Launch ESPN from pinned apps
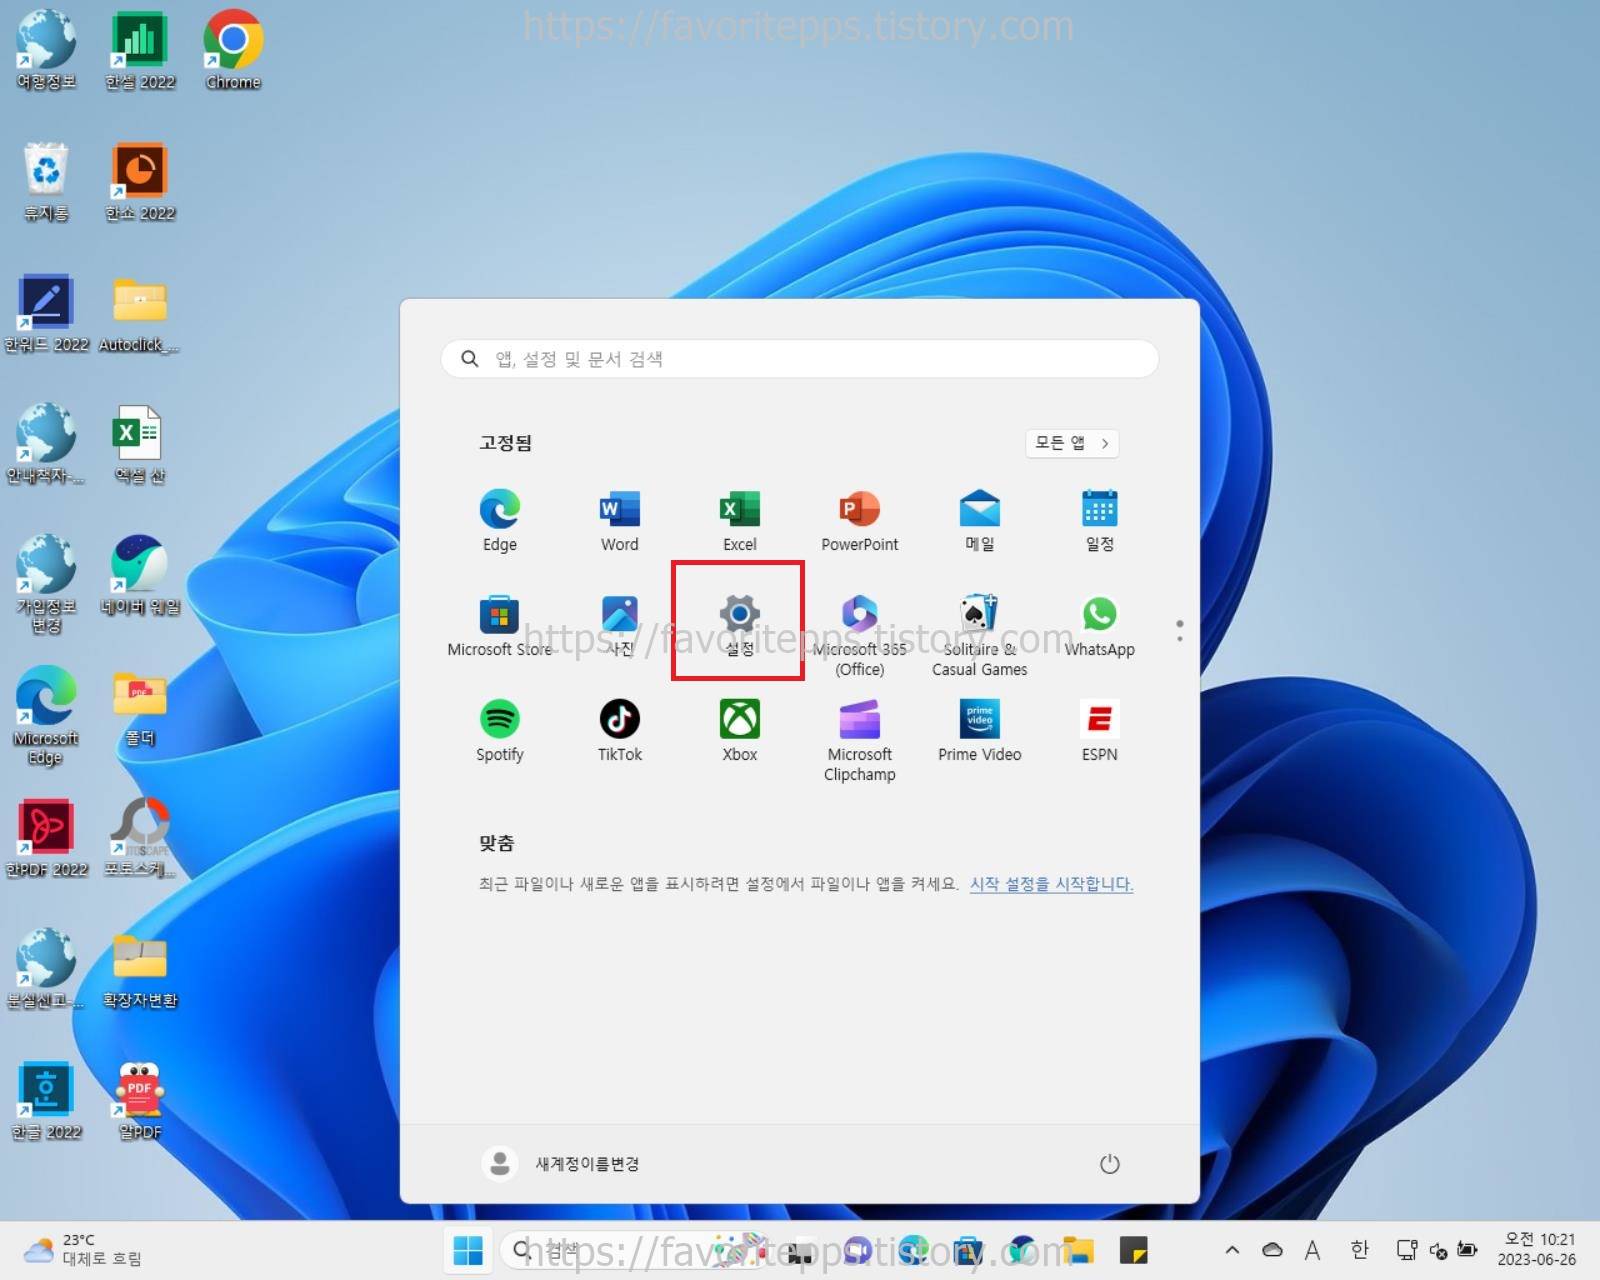 [x=1099, y=731]
